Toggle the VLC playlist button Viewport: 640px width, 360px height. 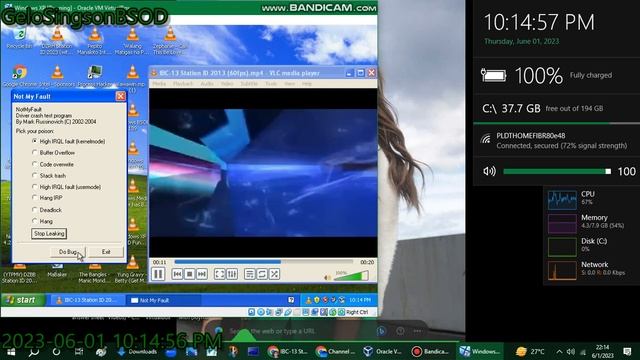click(249, 274)
